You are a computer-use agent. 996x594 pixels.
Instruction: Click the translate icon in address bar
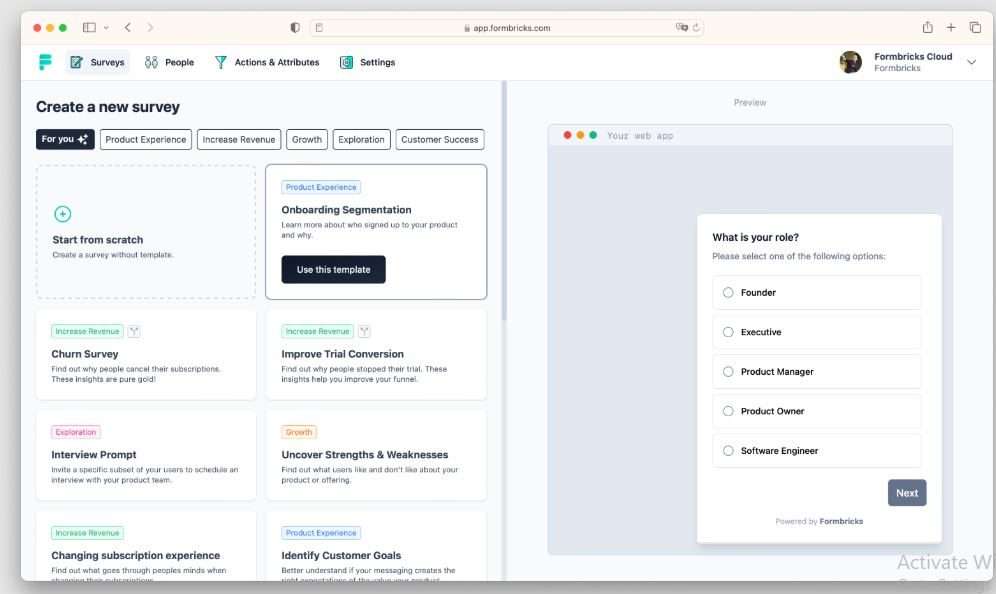pos(682,27)
